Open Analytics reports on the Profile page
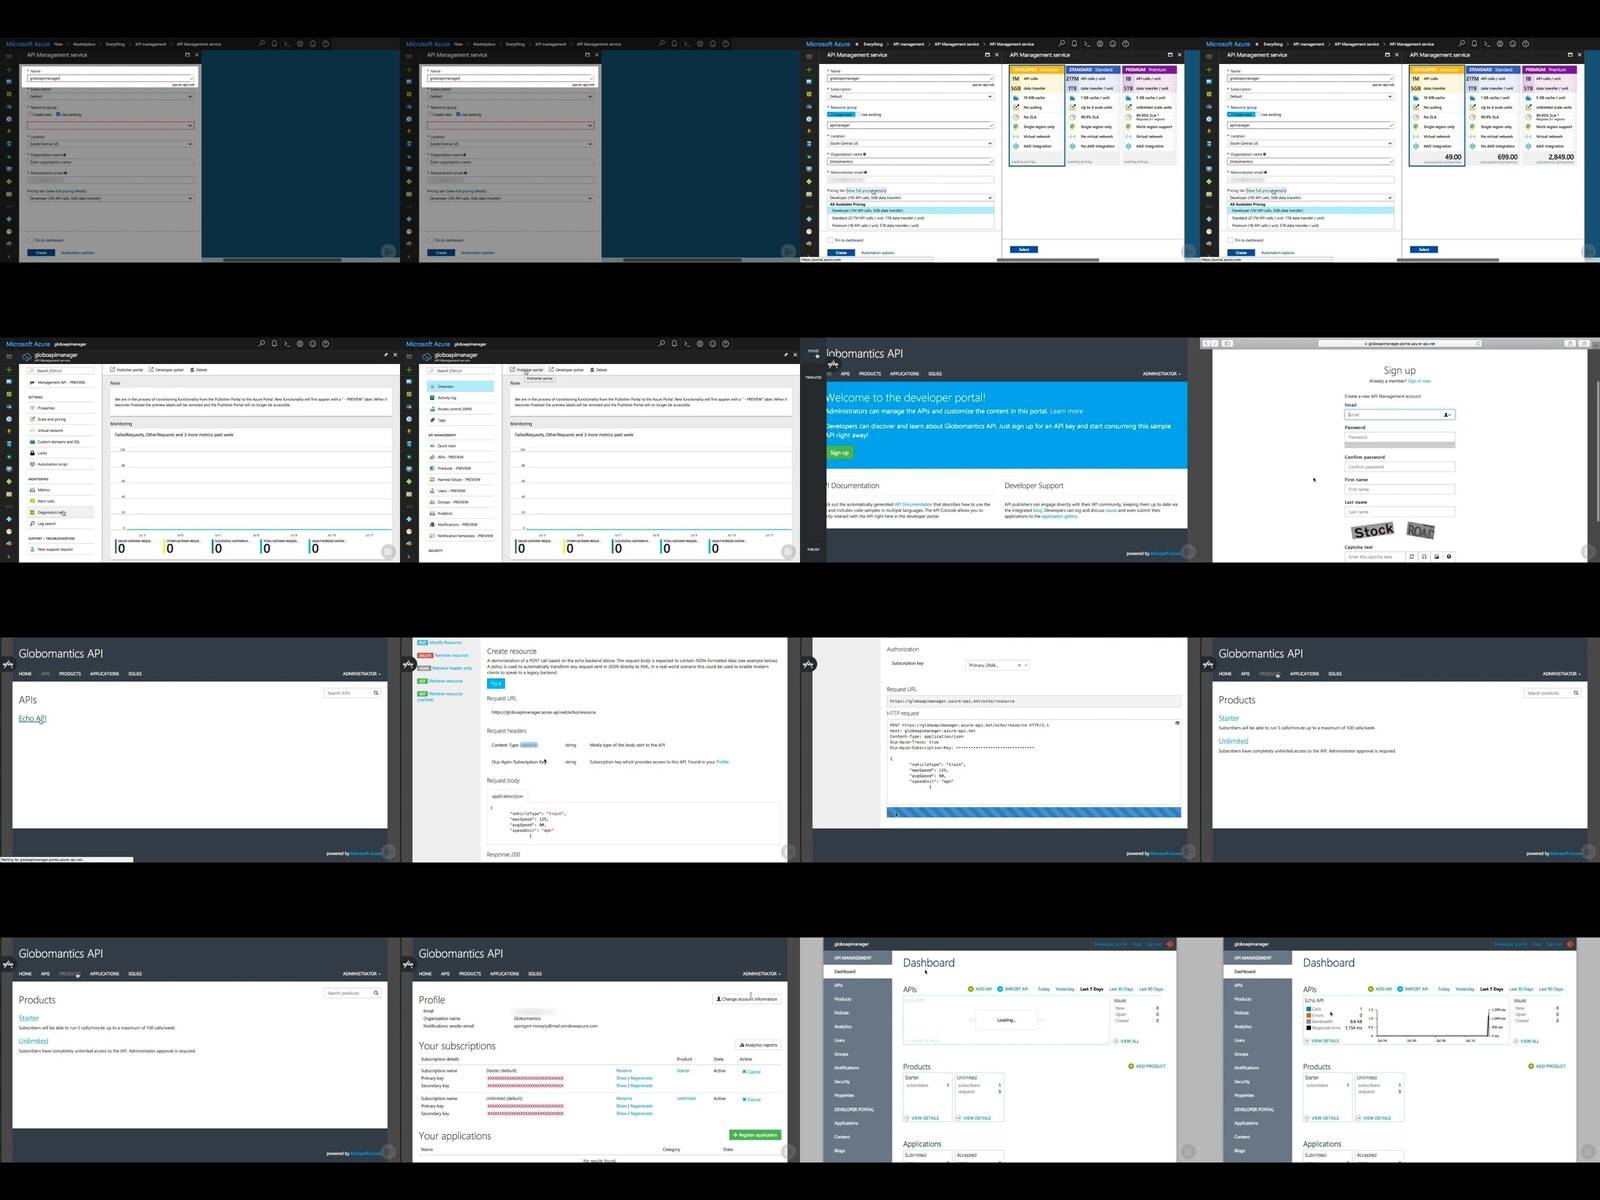This screenshot has width=1600, height=1200. coord(760,1045)
